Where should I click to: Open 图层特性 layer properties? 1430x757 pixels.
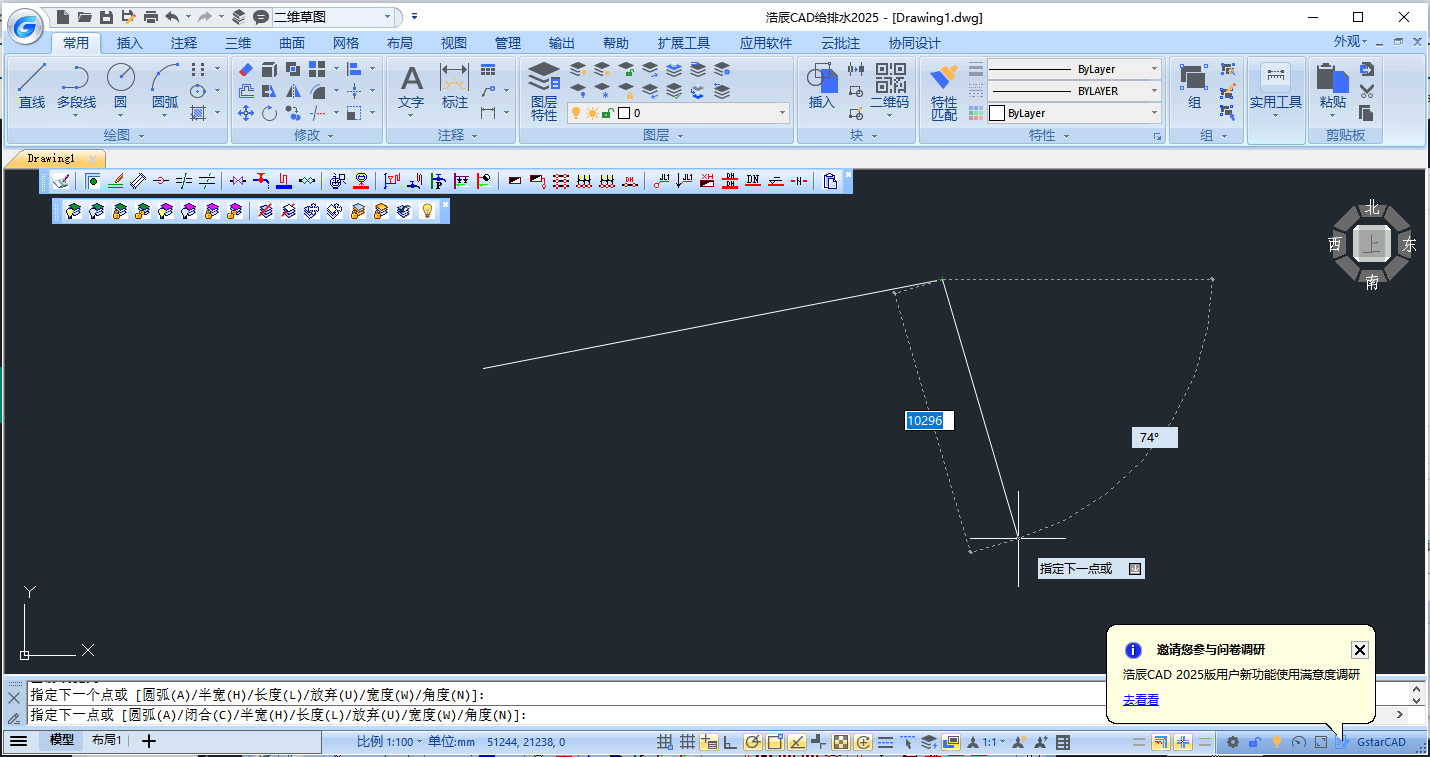pyautogui.click(x=544, y=90)
